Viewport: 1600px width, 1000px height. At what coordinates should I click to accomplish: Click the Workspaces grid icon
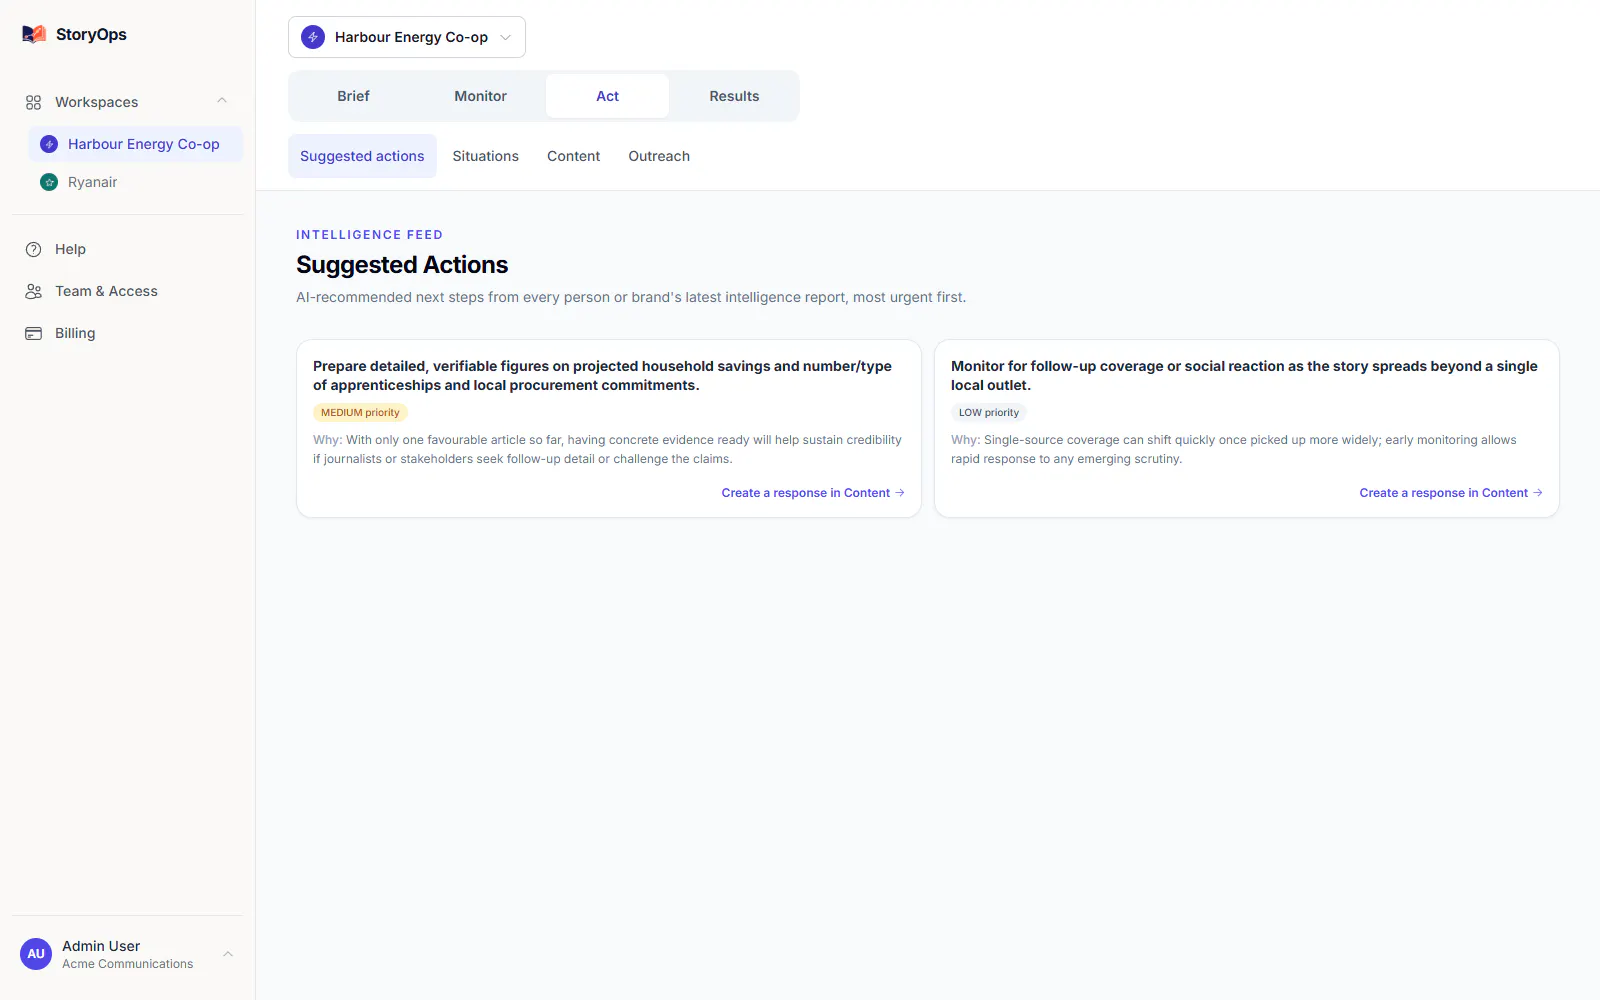[x=33, y=102]
